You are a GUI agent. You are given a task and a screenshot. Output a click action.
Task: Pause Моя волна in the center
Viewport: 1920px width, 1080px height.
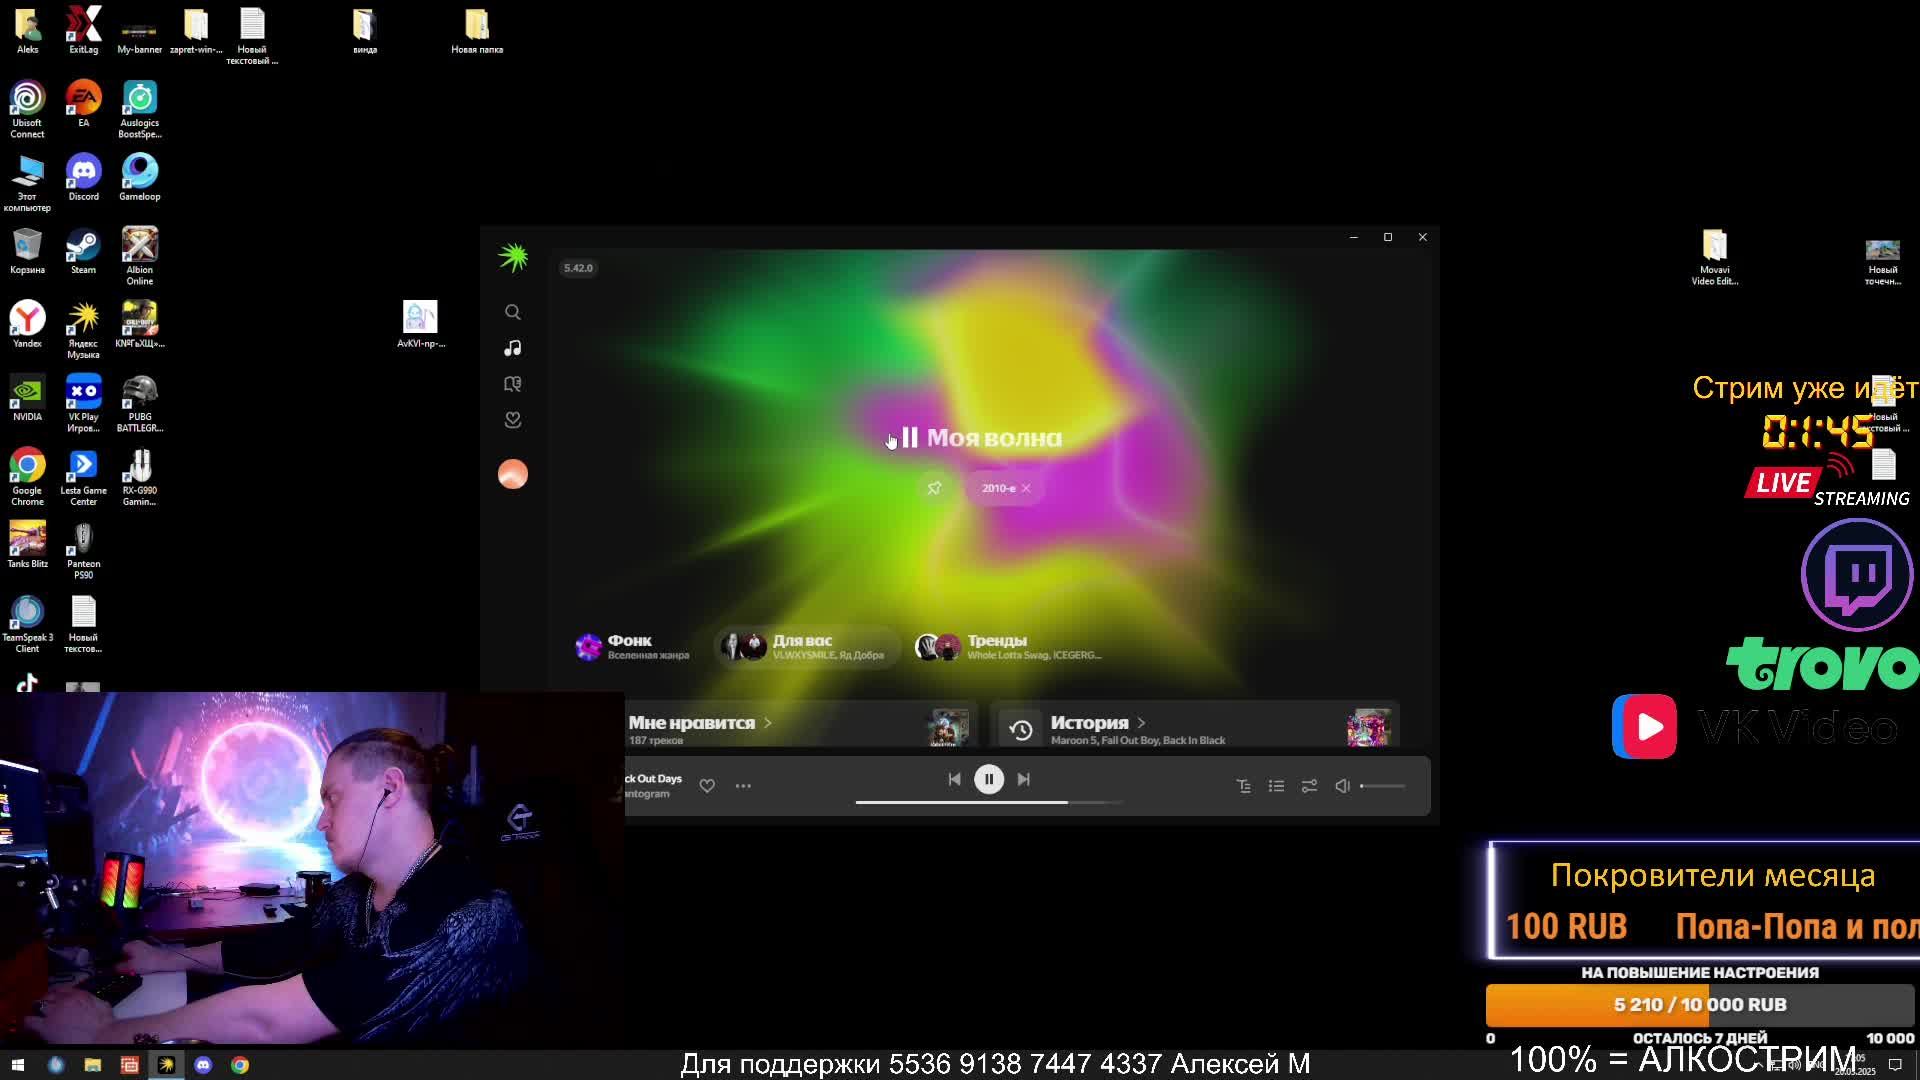click(909, 438)
